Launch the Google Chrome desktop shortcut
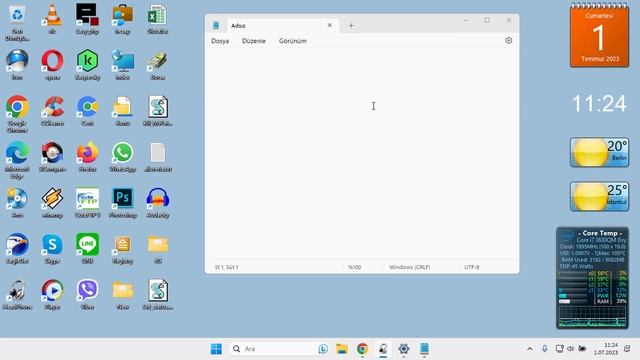This screenshot has height=360, width=640. click(x=17, y=114)
